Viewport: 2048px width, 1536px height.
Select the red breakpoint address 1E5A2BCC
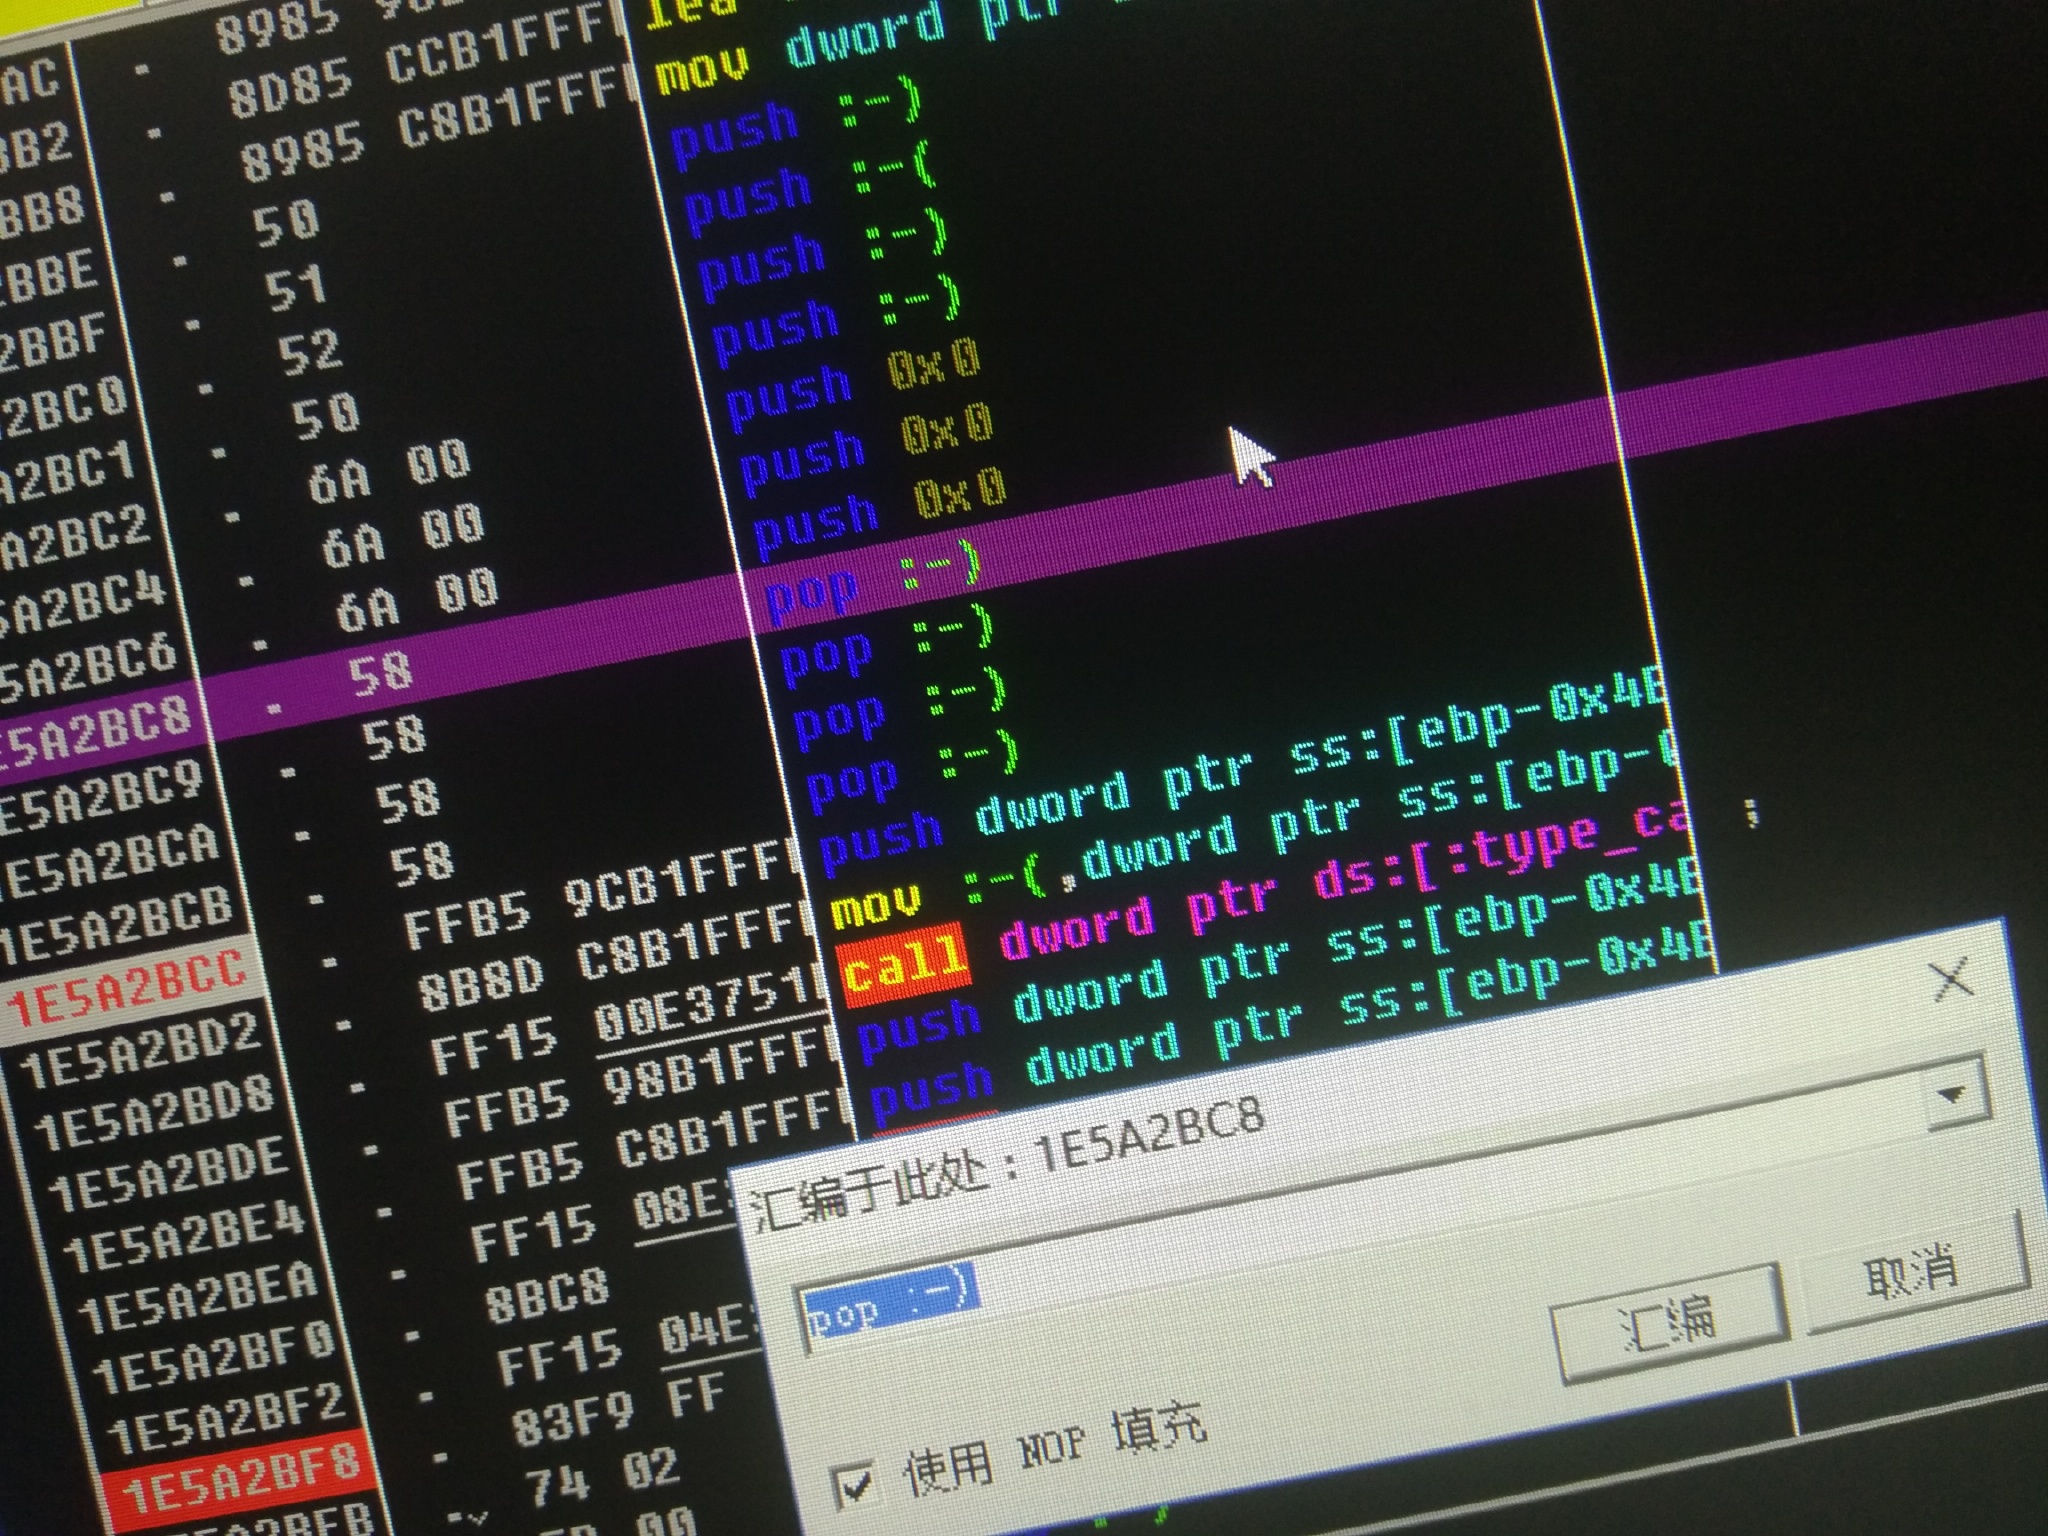click(x=128, y=988)
